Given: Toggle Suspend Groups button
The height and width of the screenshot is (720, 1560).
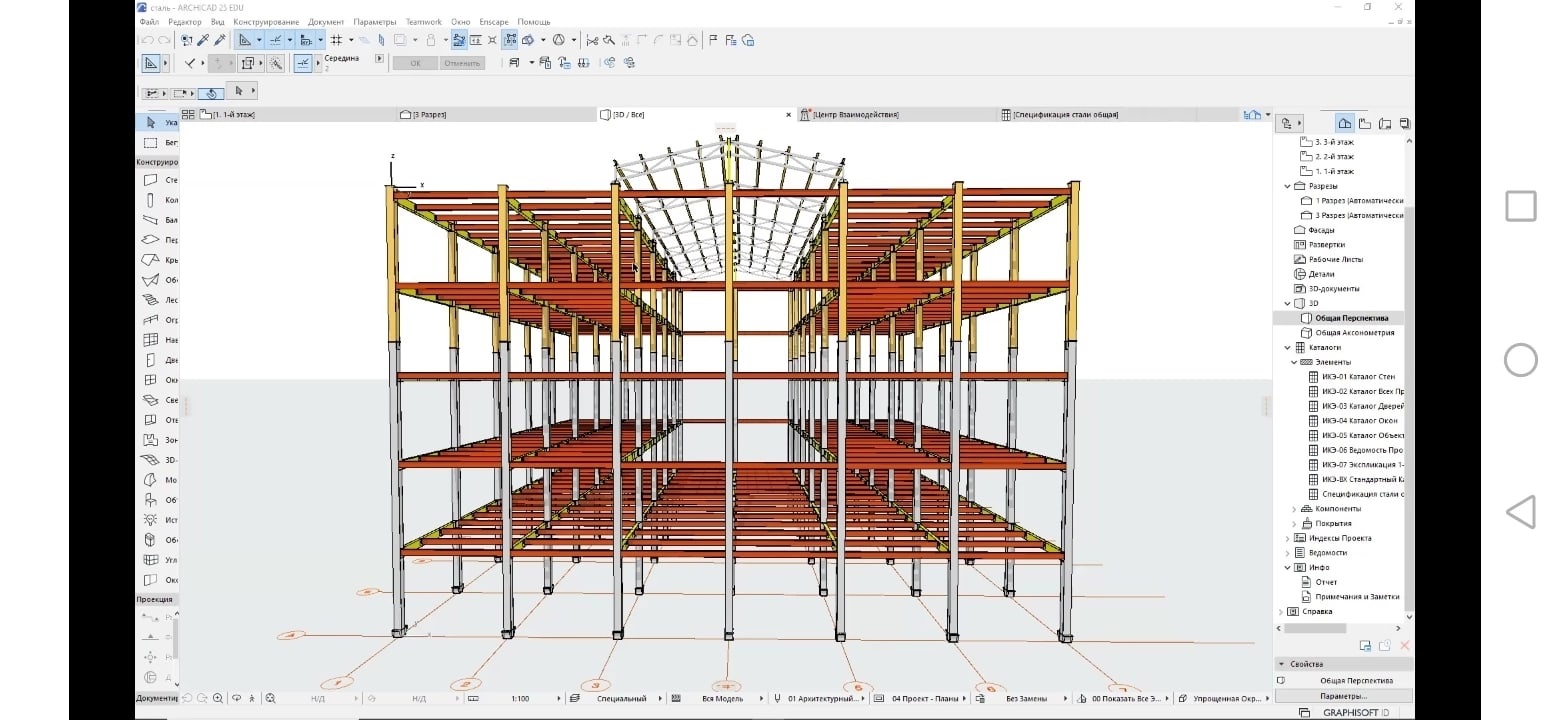Looking at the screenshot, I should [x=510, y=40].
